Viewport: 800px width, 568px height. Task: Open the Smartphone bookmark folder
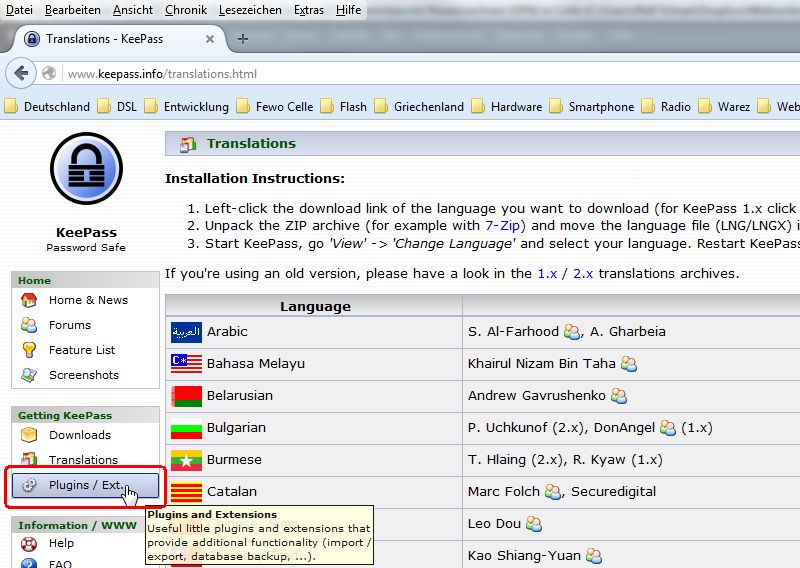[x=592, y=107]
